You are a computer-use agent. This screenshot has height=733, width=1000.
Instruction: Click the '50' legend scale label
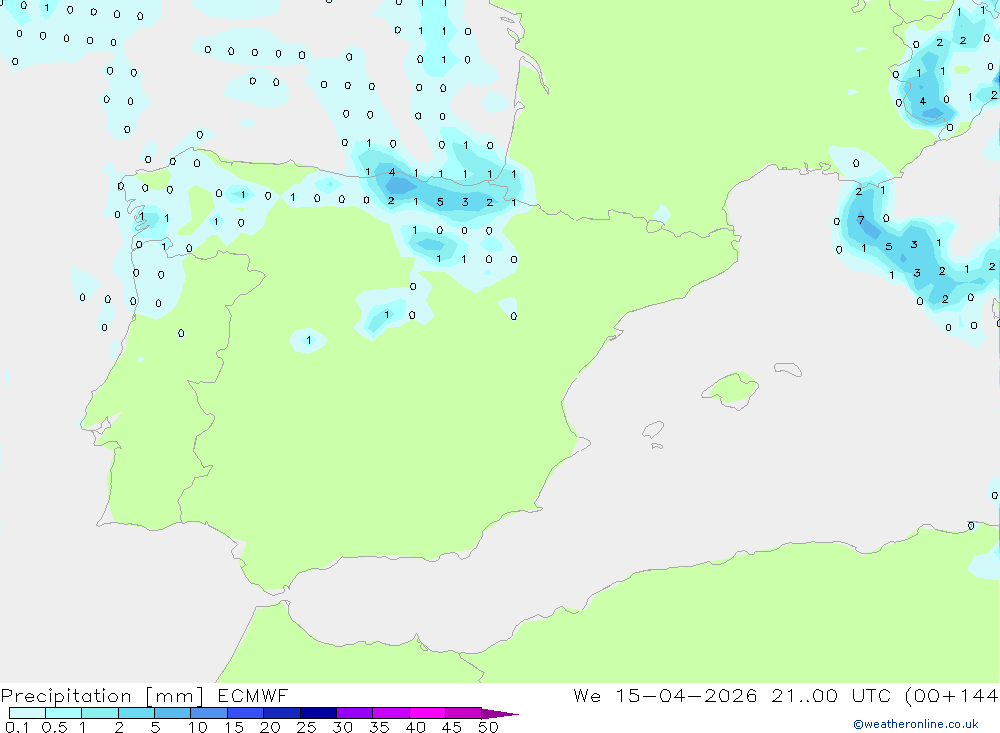(x=488, y=727)
